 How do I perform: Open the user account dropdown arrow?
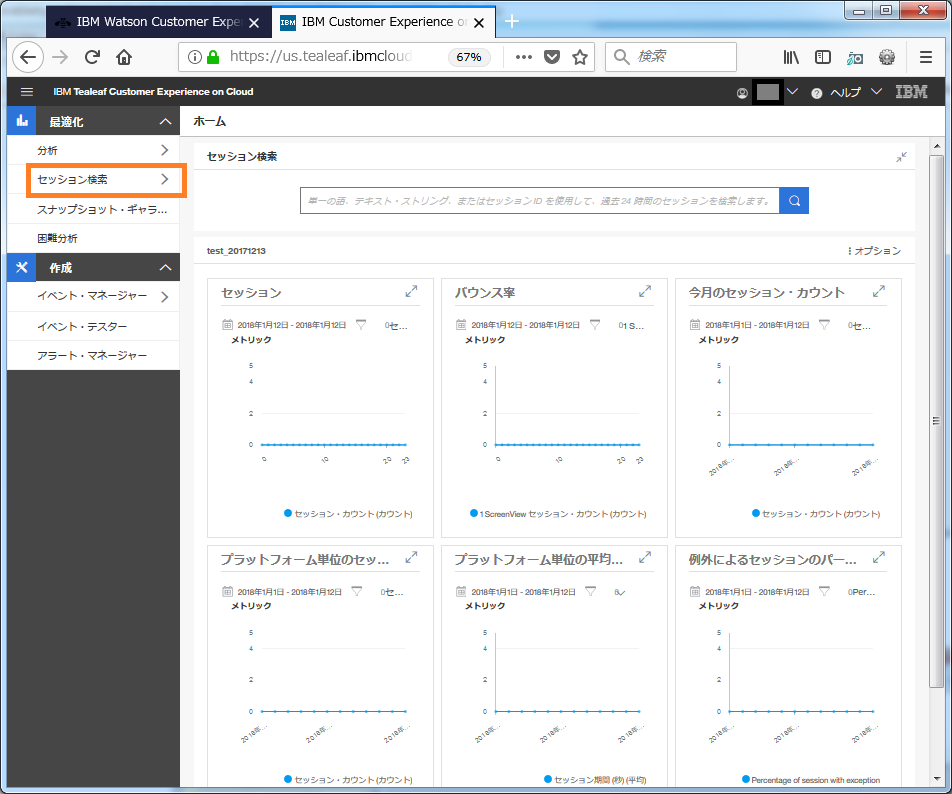pyautogui.click(x=792, y=92)
